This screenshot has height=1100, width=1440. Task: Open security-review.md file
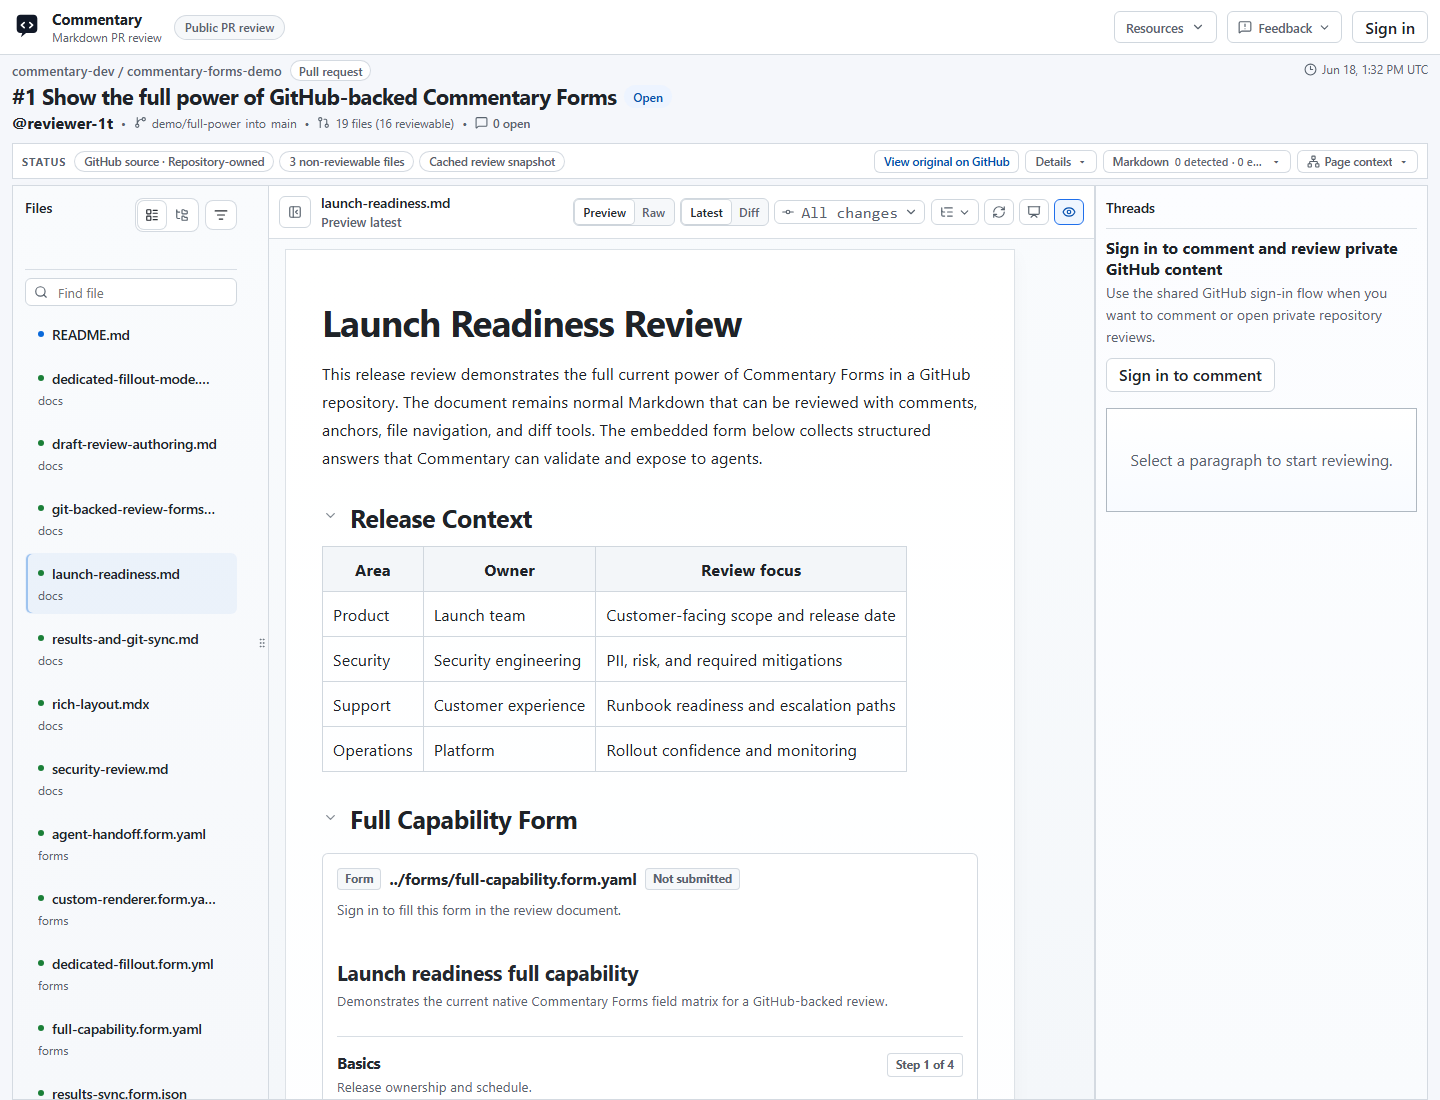[131, 779]
